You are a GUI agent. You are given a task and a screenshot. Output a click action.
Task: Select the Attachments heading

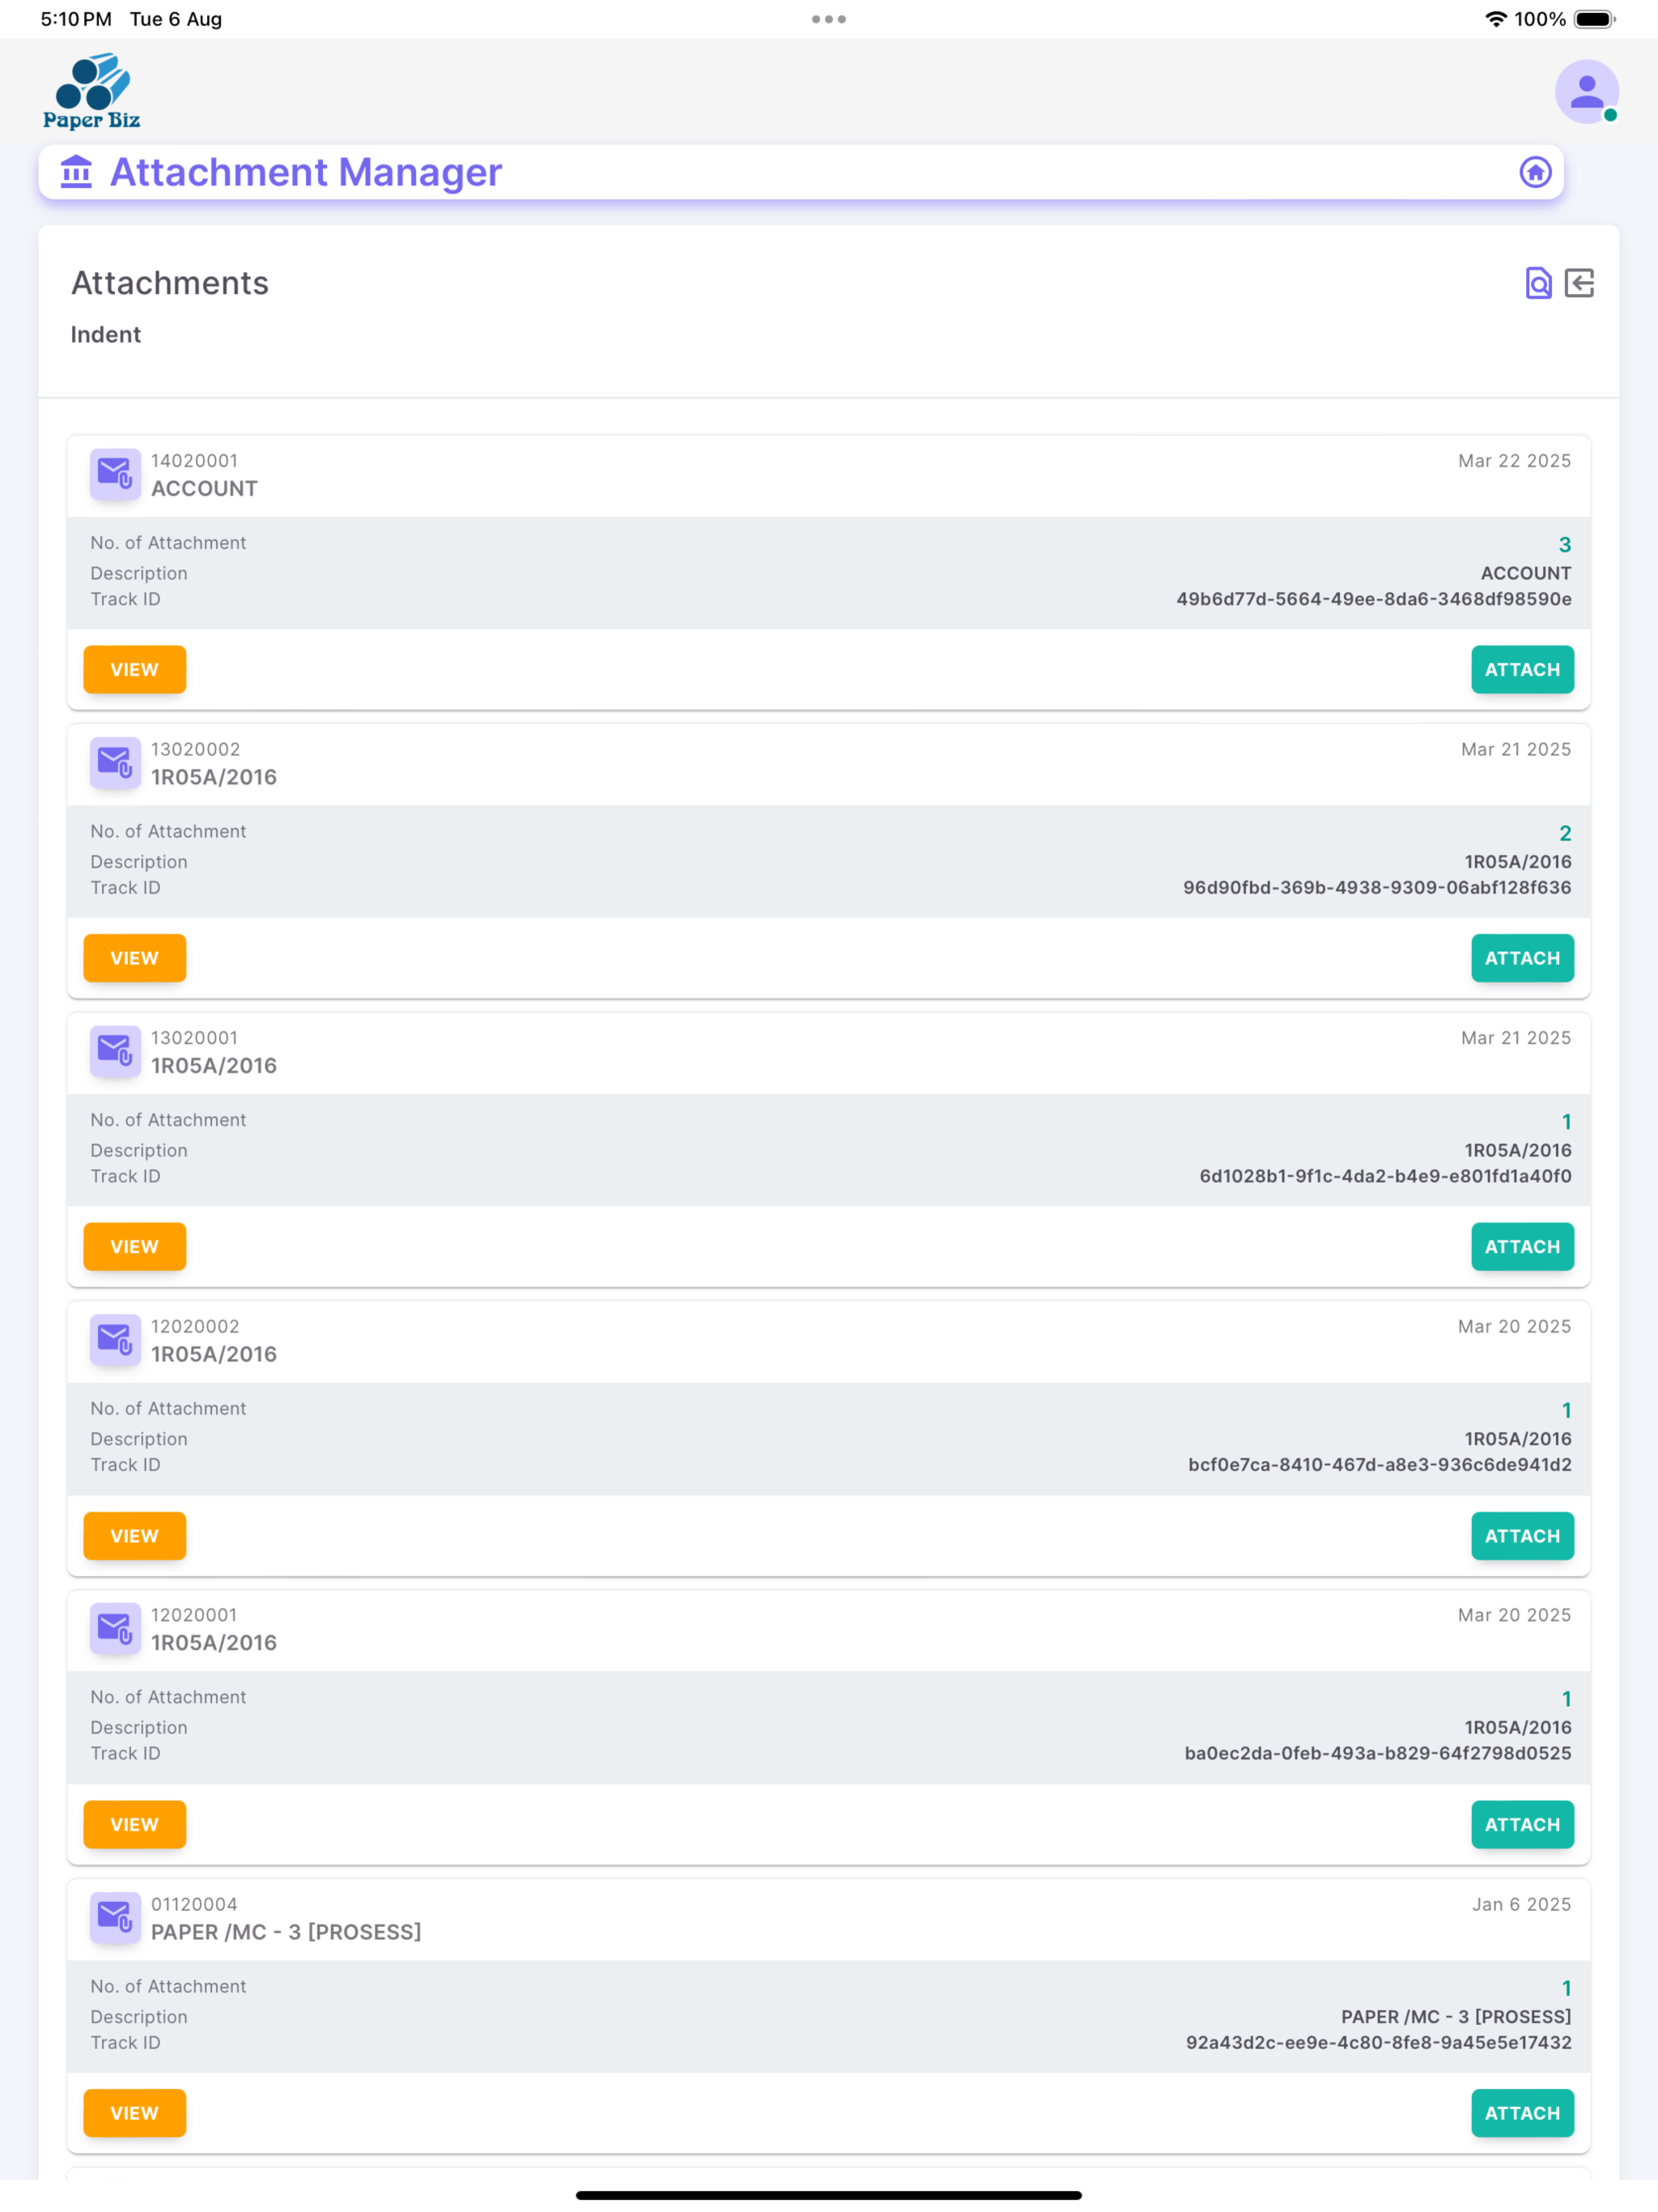click(x=170, y=283)
